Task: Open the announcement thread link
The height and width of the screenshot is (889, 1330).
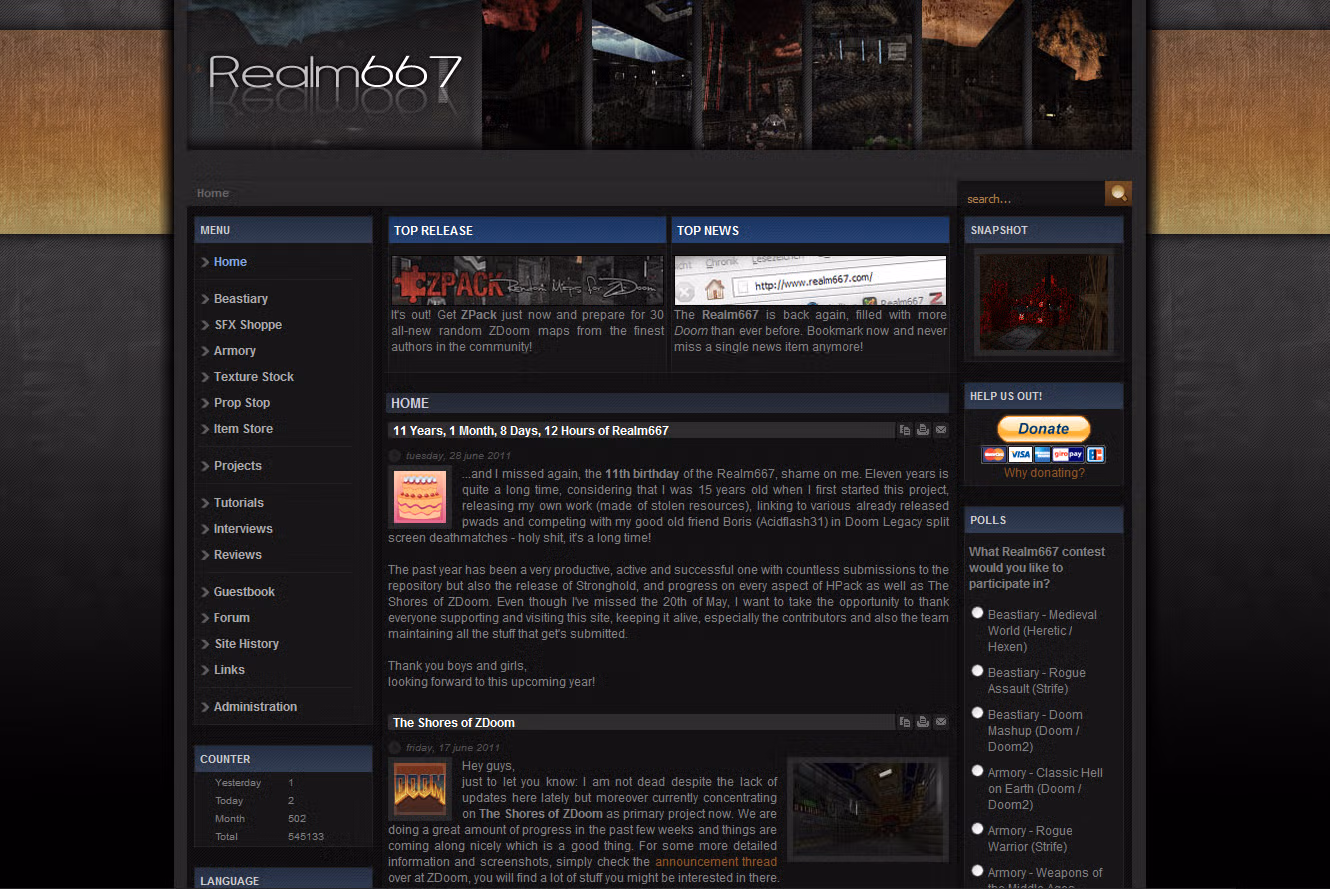Action: click(716, 861)
